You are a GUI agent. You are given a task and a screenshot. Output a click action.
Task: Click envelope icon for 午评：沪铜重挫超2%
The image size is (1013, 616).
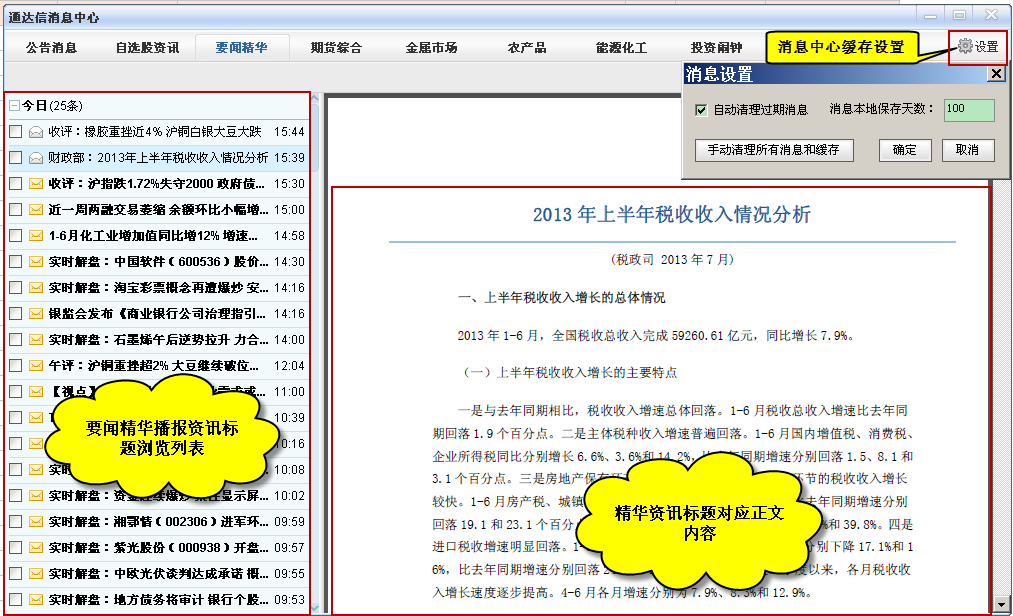[36, 366]
